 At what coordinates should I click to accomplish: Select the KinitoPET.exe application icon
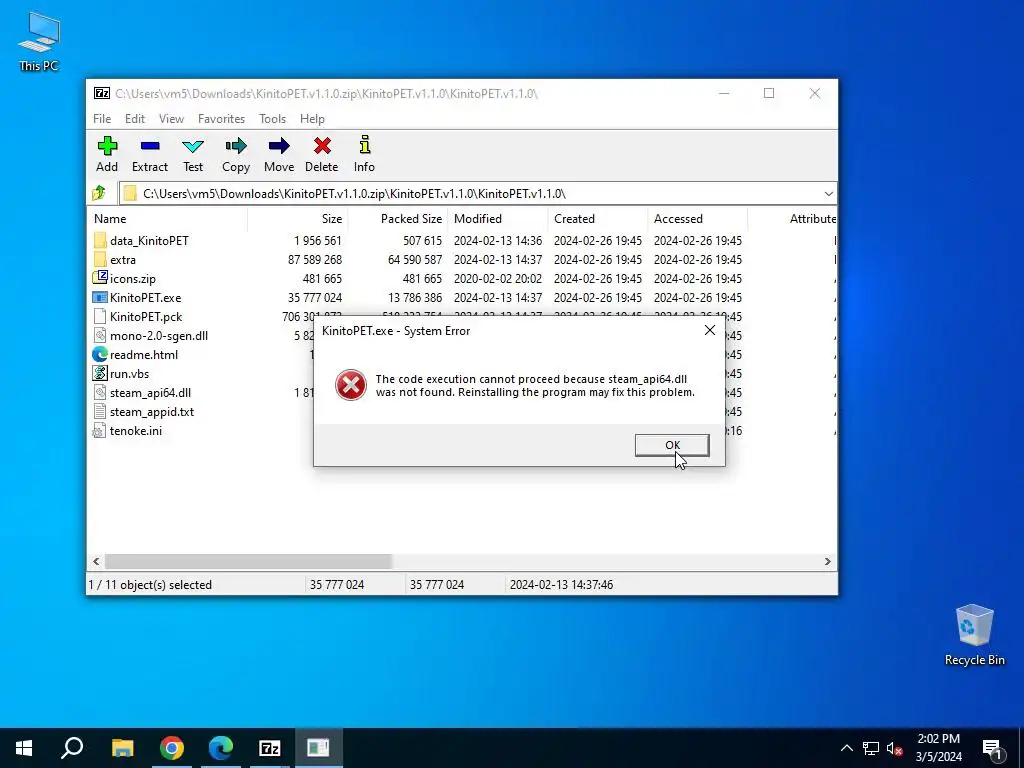(100, 297)
